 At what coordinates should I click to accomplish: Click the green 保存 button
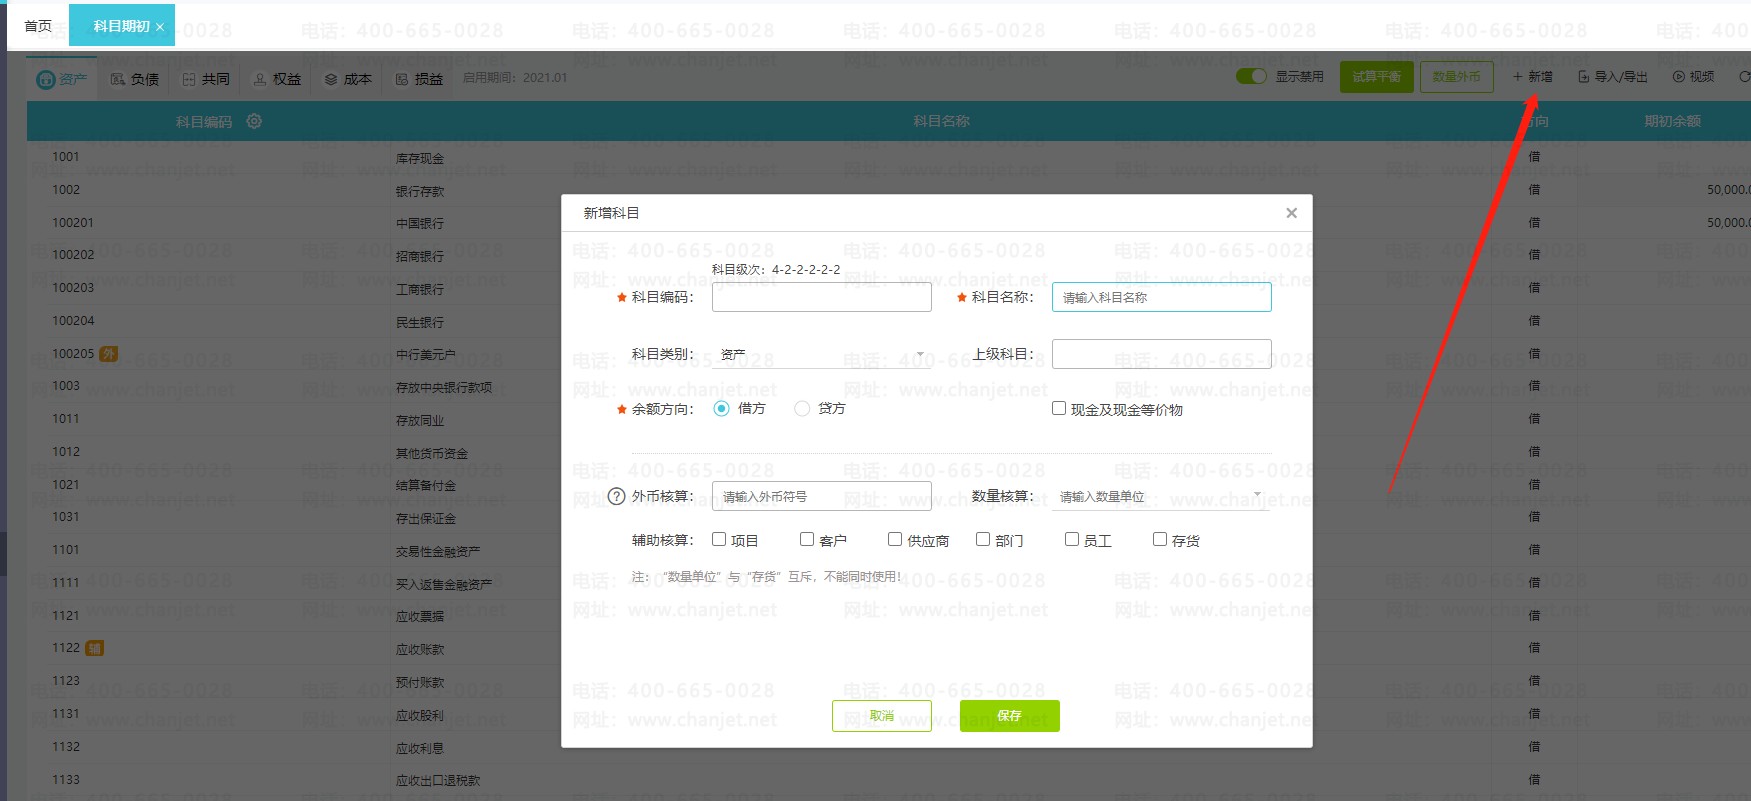1009,716
